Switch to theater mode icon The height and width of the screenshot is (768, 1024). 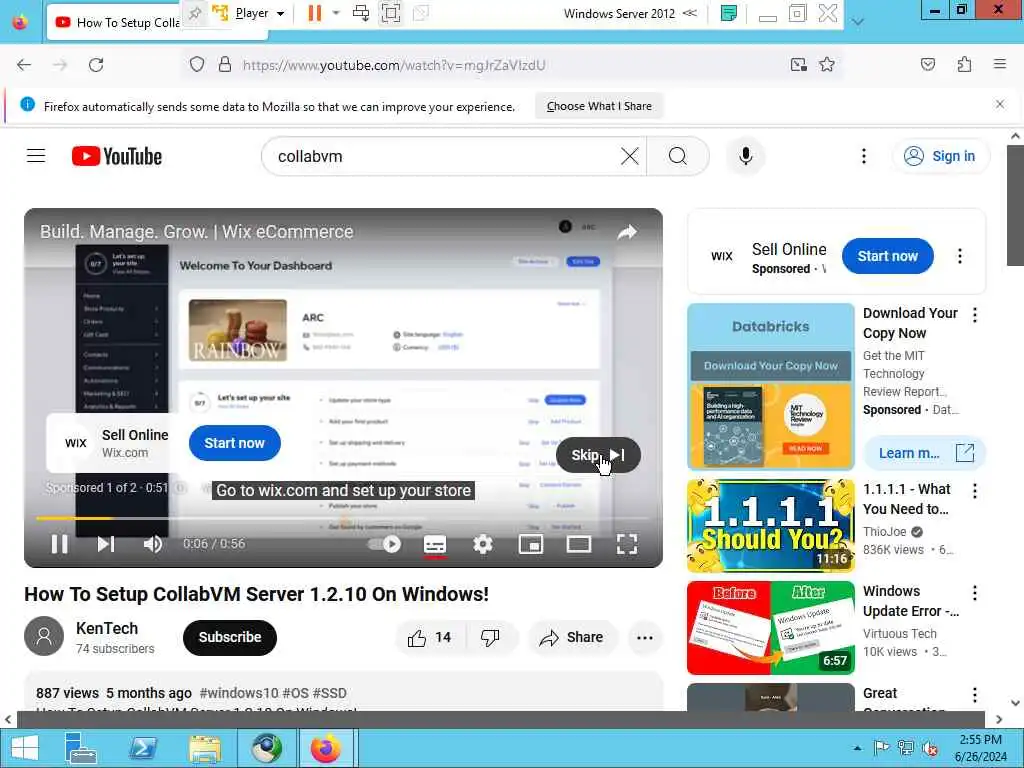579,544
